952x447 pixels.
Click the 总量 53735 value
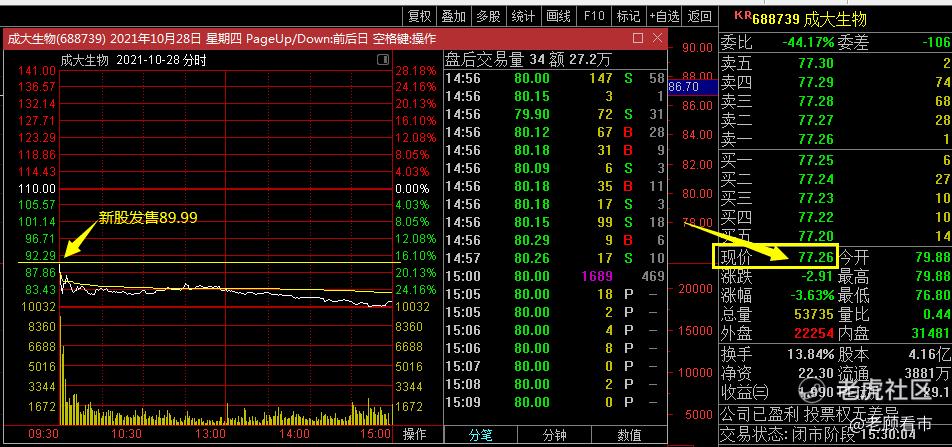click(814, 315)
